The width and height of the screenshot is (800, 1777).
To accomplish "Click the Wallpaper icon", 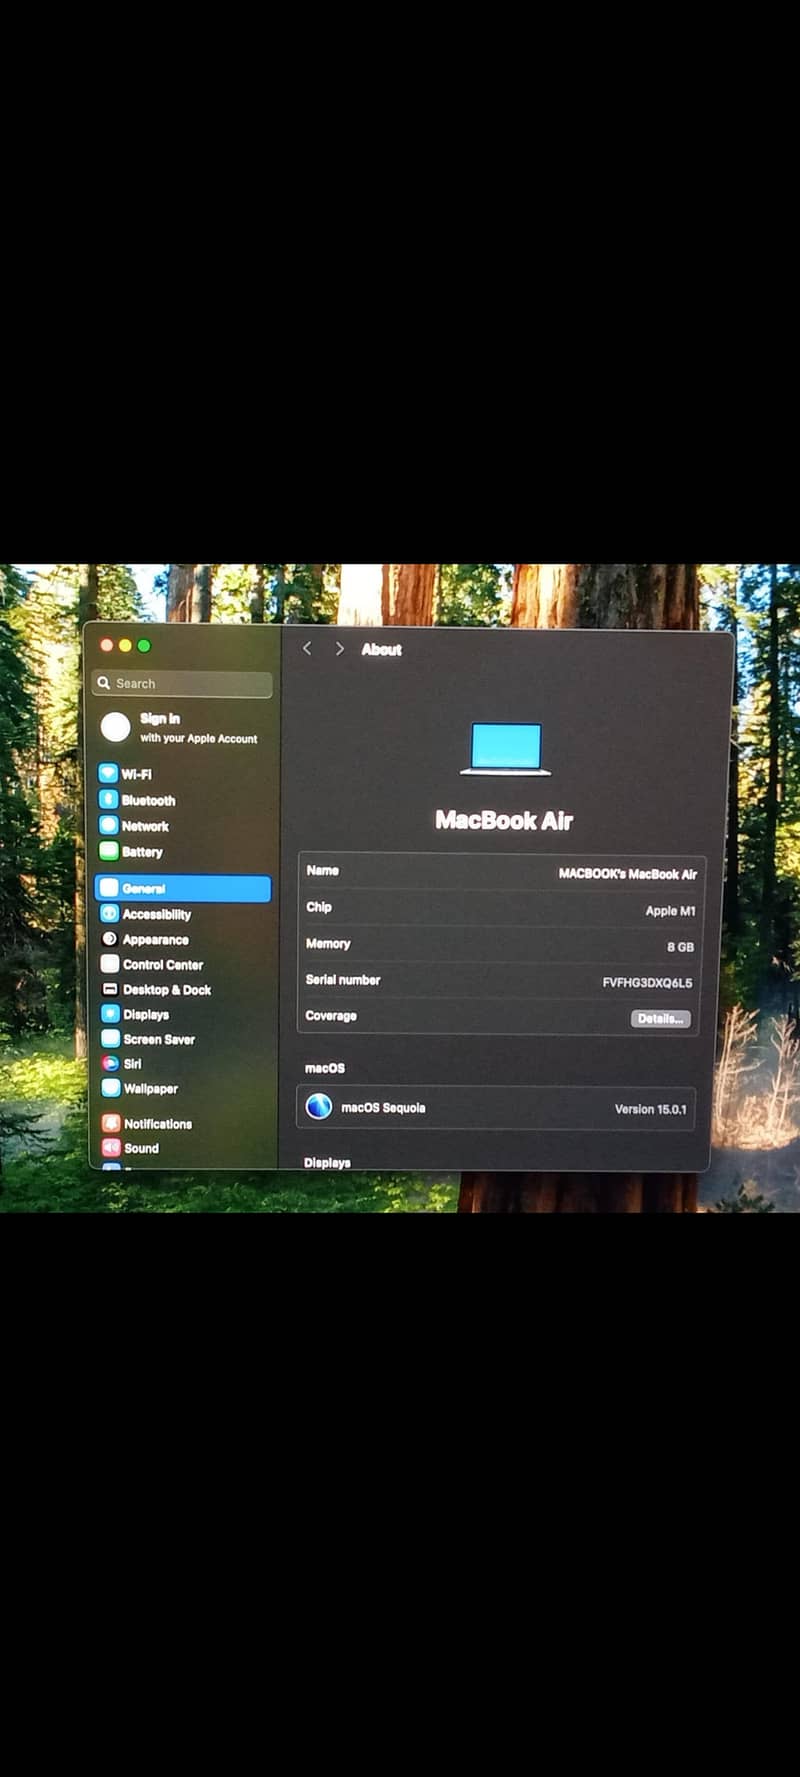I will point(110,1087).
